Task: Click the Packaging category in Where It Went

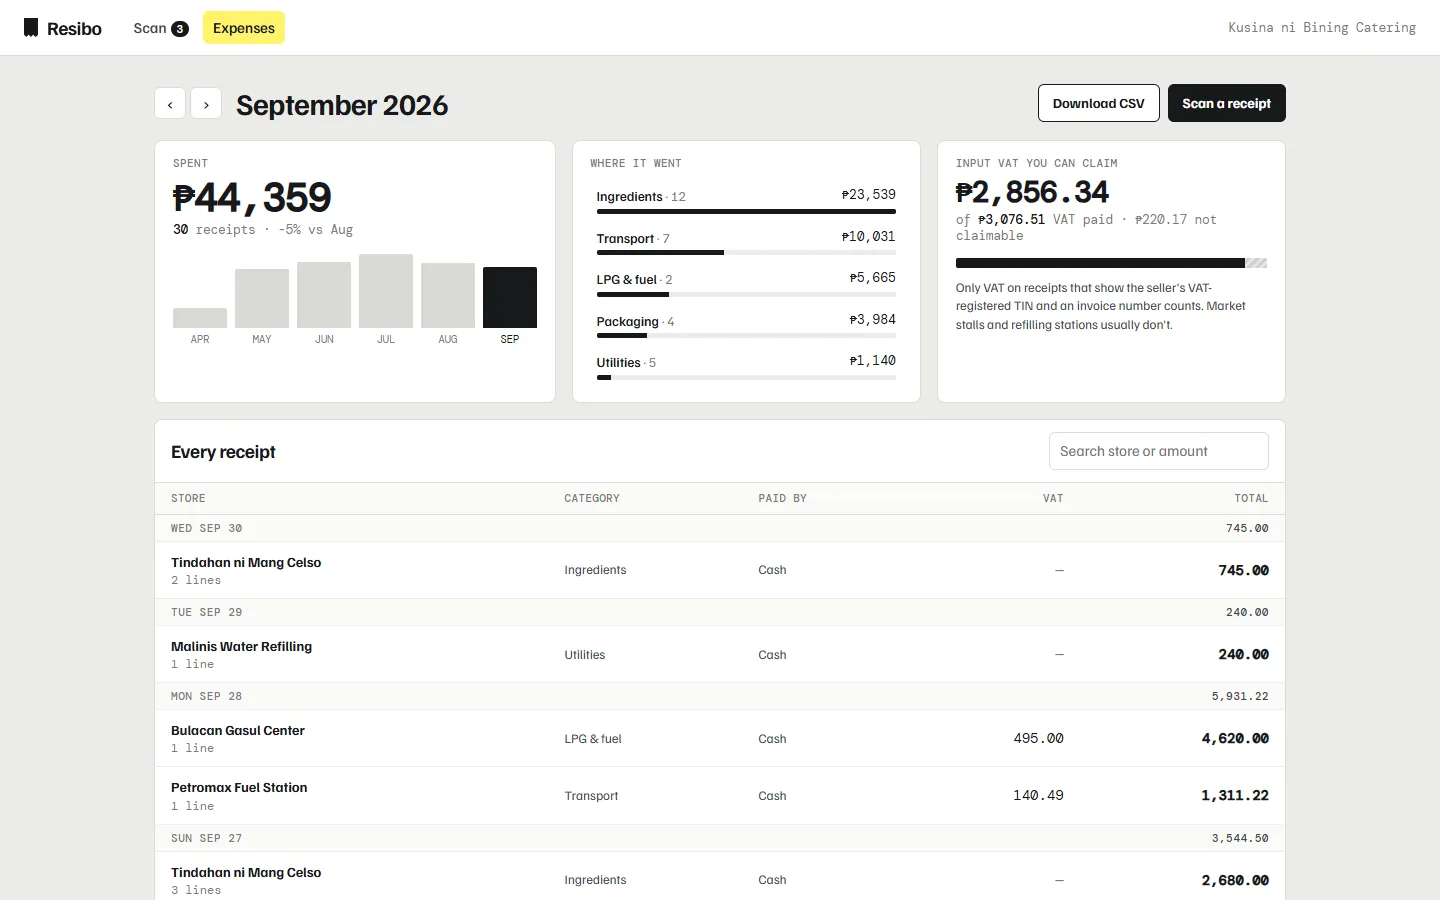Action: click(746, 325)
